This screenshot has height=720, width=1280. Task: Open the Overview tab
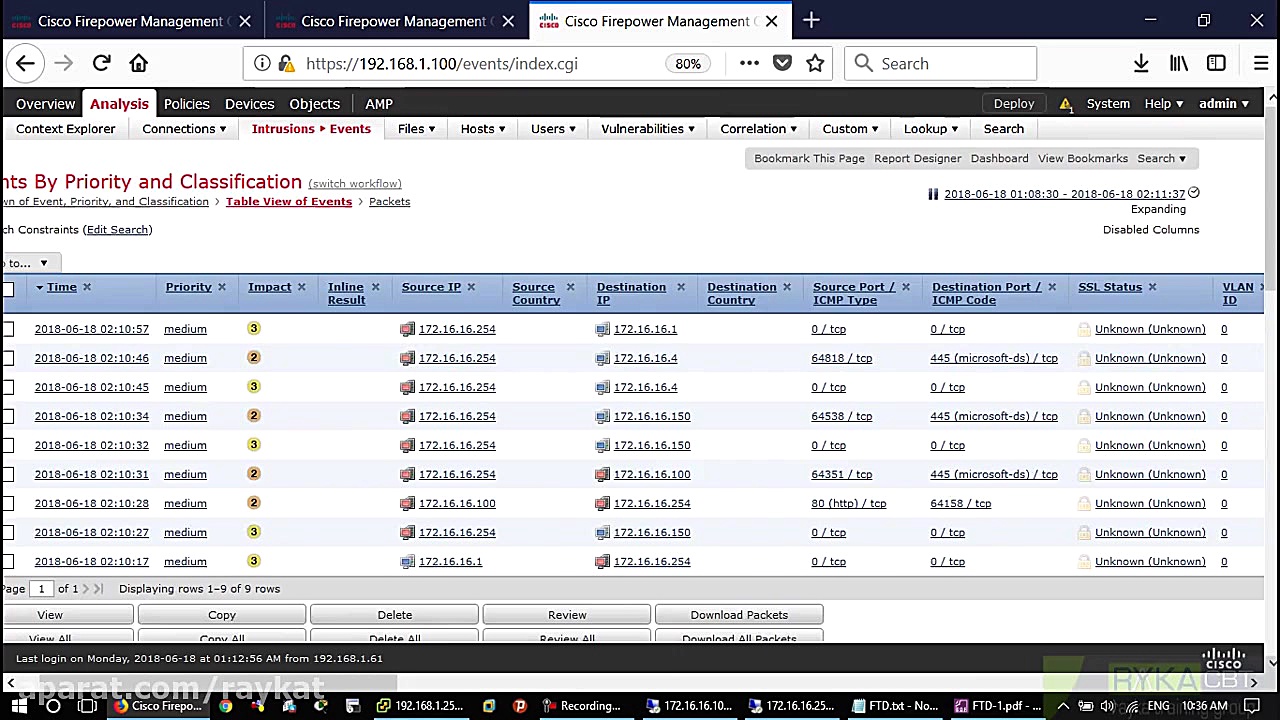tap(45, 103)
